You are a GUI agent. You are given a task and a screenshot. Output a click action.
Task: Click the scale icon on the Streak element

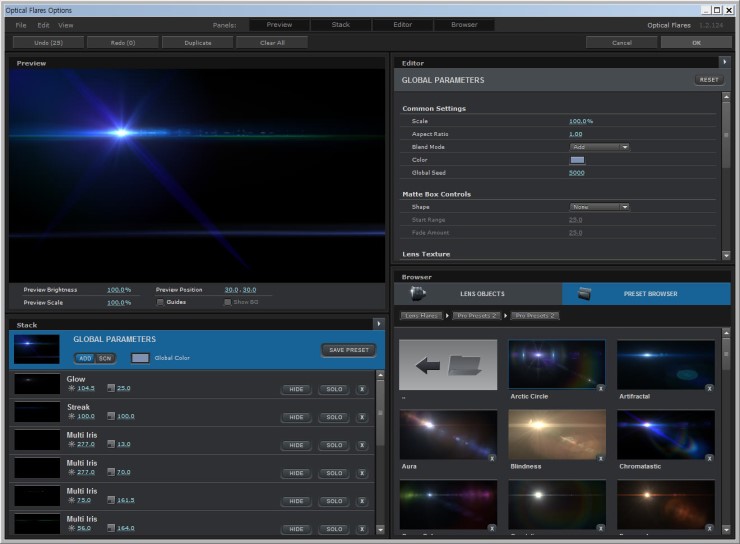coord(110,416)
